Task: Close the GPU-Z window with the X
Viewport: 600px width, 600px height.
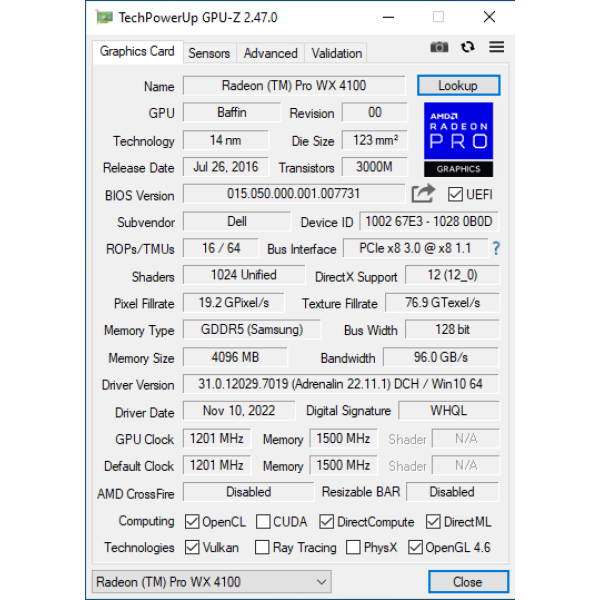Action: [489, 17]
